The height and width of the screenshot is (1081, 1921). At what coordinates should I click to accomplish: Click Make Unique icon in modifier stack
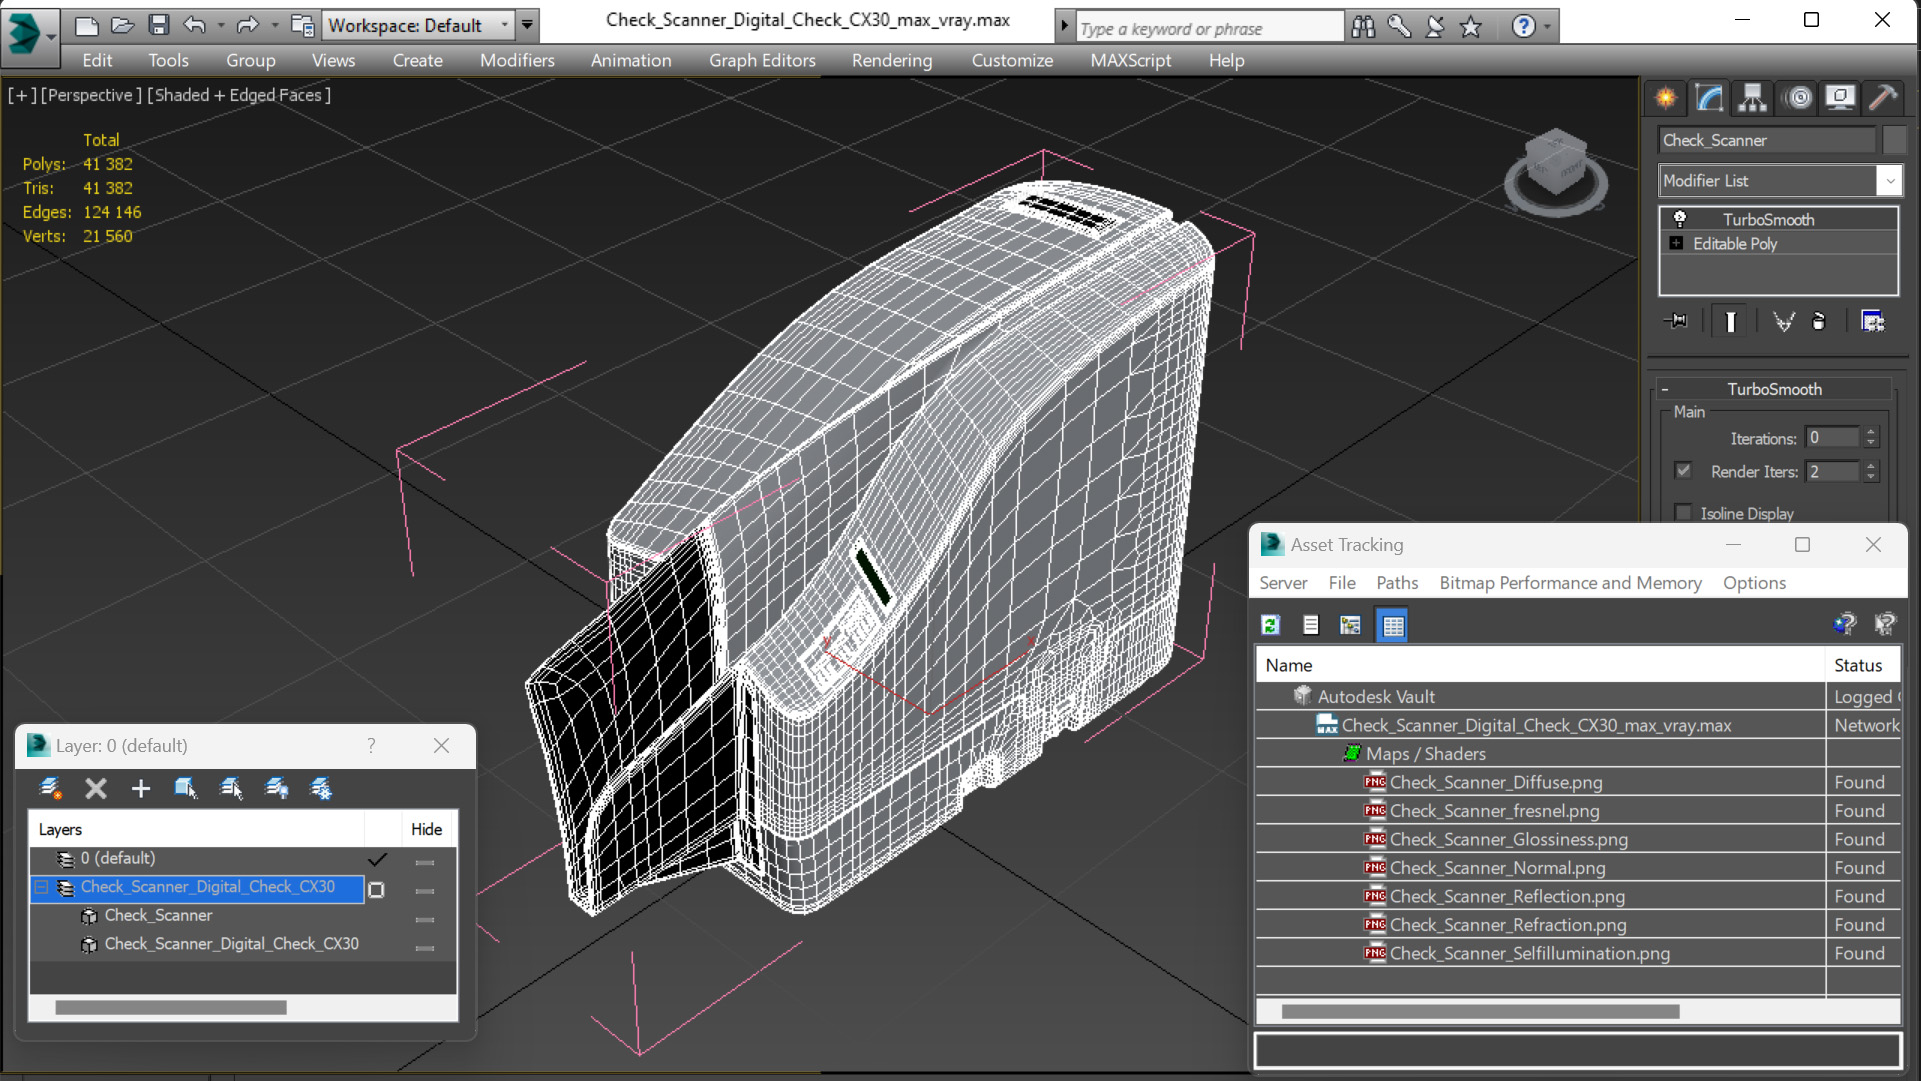coord(1783,321)
